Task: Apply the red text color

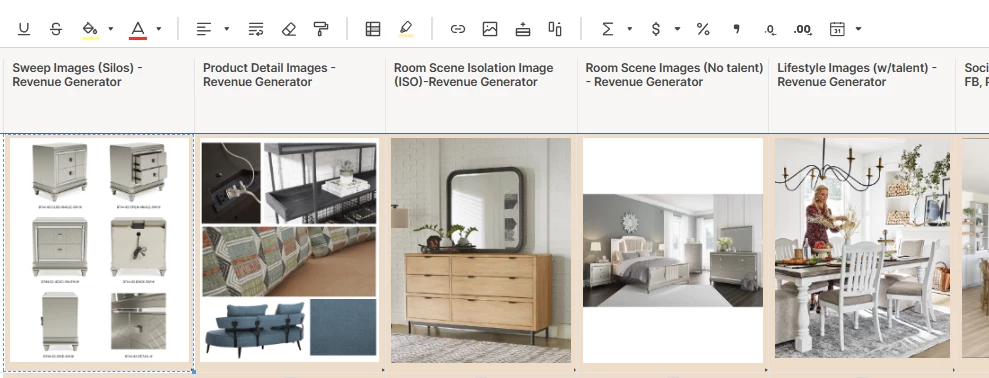Action: [x=138, y=29]
